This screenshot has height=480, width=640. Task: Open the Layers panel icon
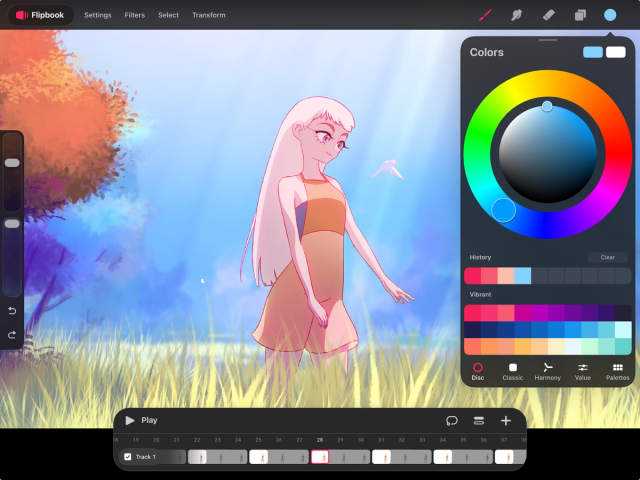pyautogui.click(x=580, y=15)
